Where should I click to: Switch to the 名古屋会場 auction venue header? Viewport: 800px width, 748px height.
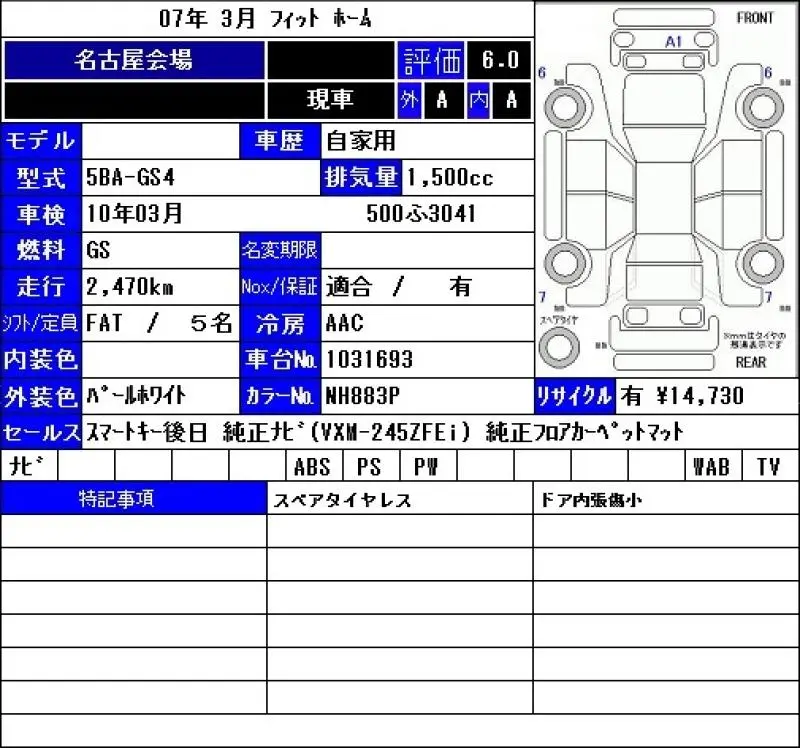coord(138,60)
